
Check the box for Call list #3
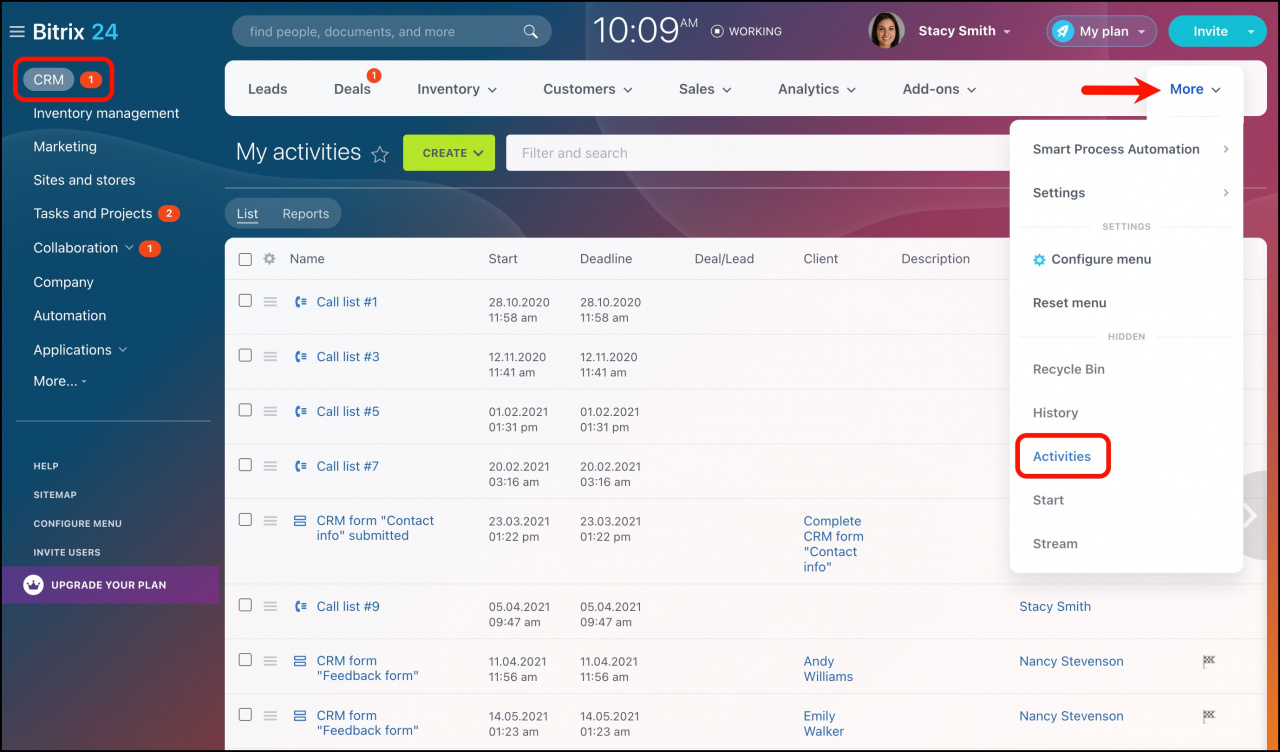[245, 355]
